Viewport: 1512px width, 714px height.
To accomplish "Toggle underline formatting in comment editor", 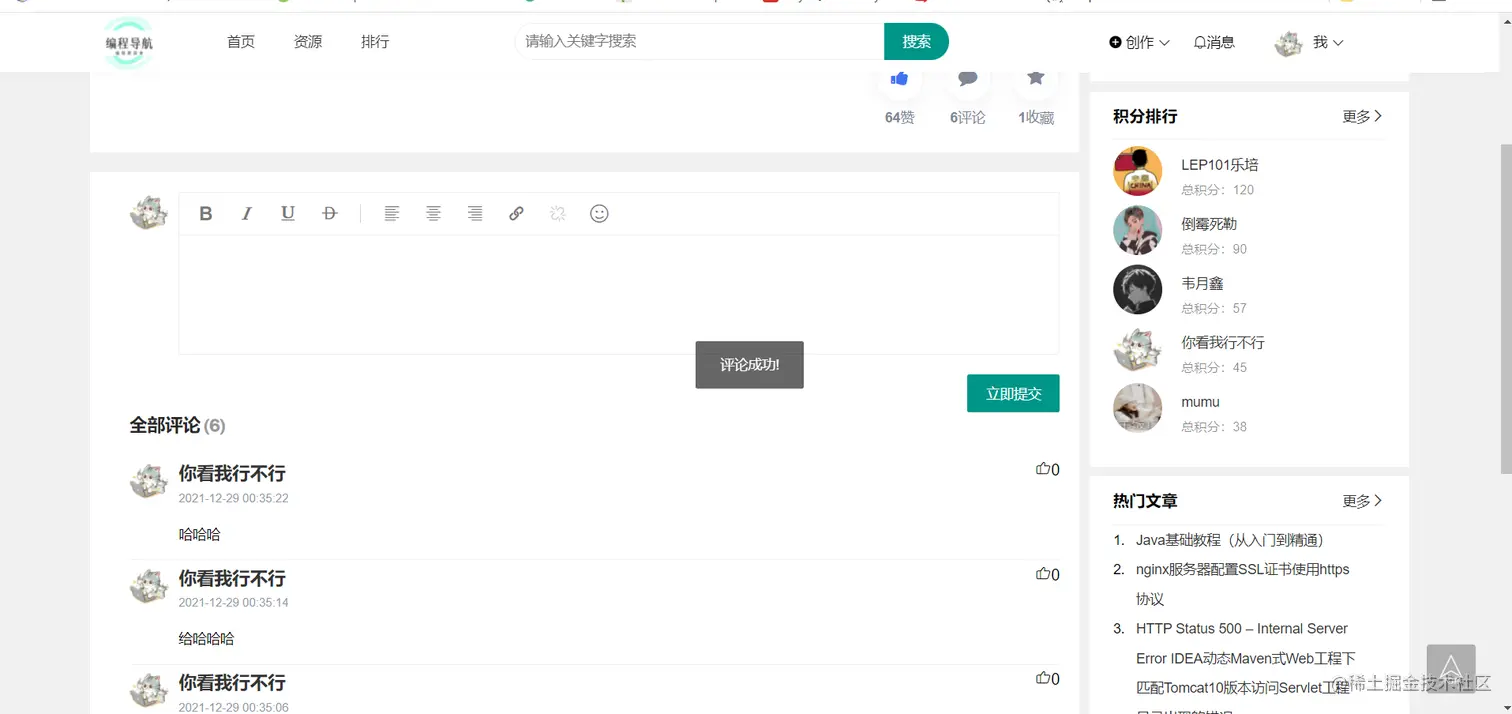I will 288,213.
